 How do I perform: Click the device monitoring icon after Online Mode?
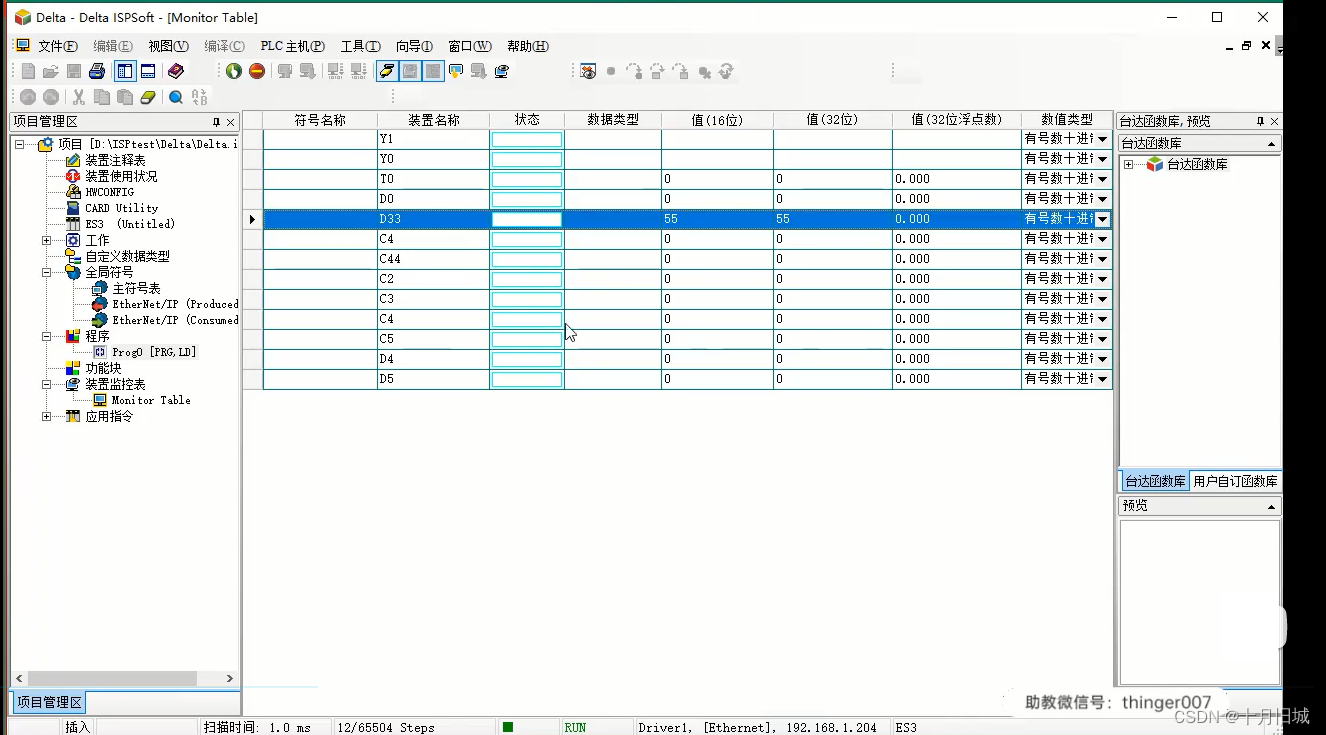[x=409, y=71]
